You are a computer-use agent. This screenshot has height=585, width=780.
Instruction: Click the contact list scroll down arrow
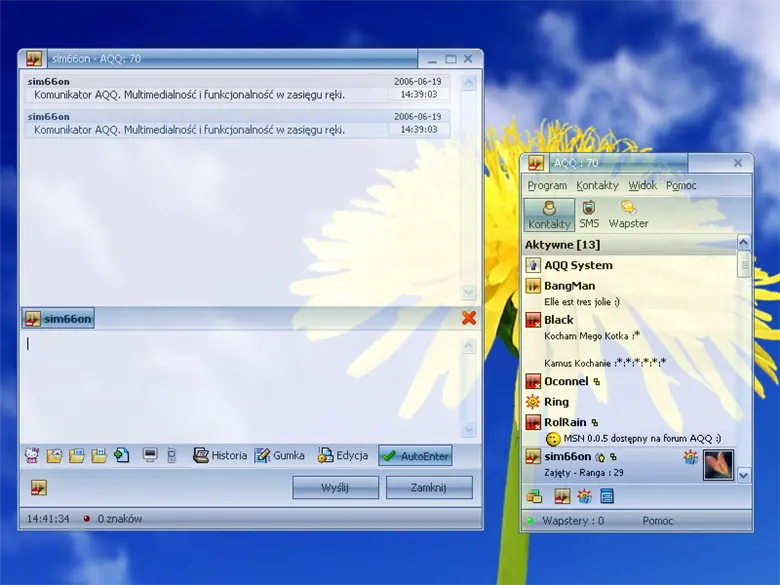click(743, 476)
